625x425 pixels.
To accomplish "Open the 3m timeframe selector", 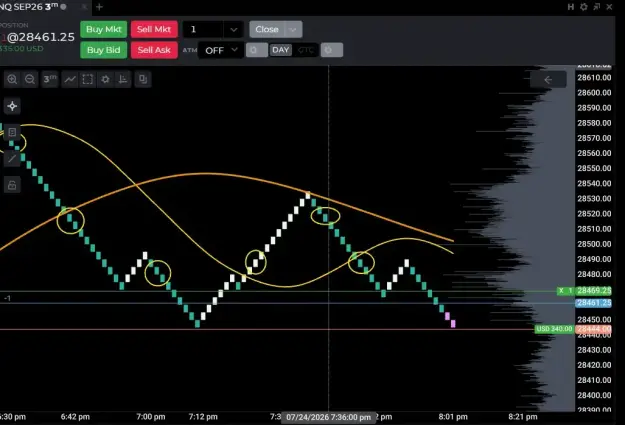I will (x=50, y=79).
